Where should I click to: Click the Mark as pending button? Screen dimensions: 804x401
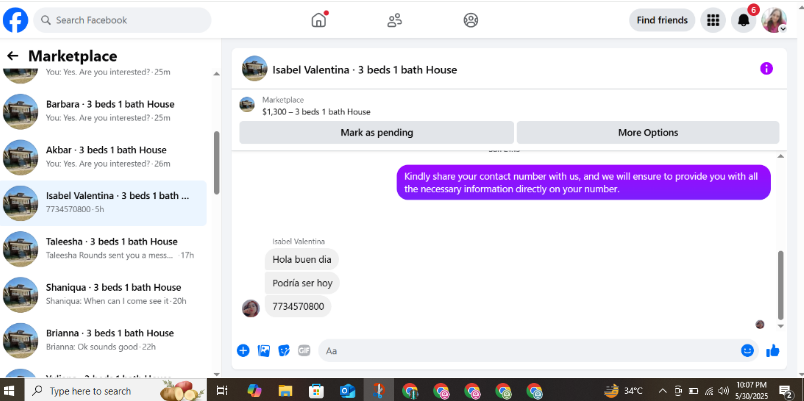coord(376,133)
